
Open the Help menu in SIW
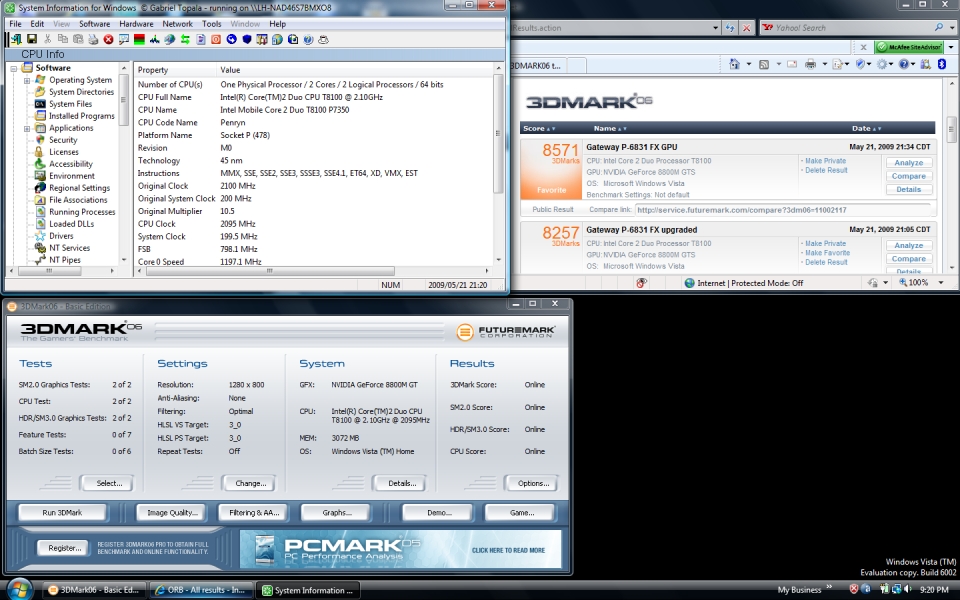coord(277,24)
